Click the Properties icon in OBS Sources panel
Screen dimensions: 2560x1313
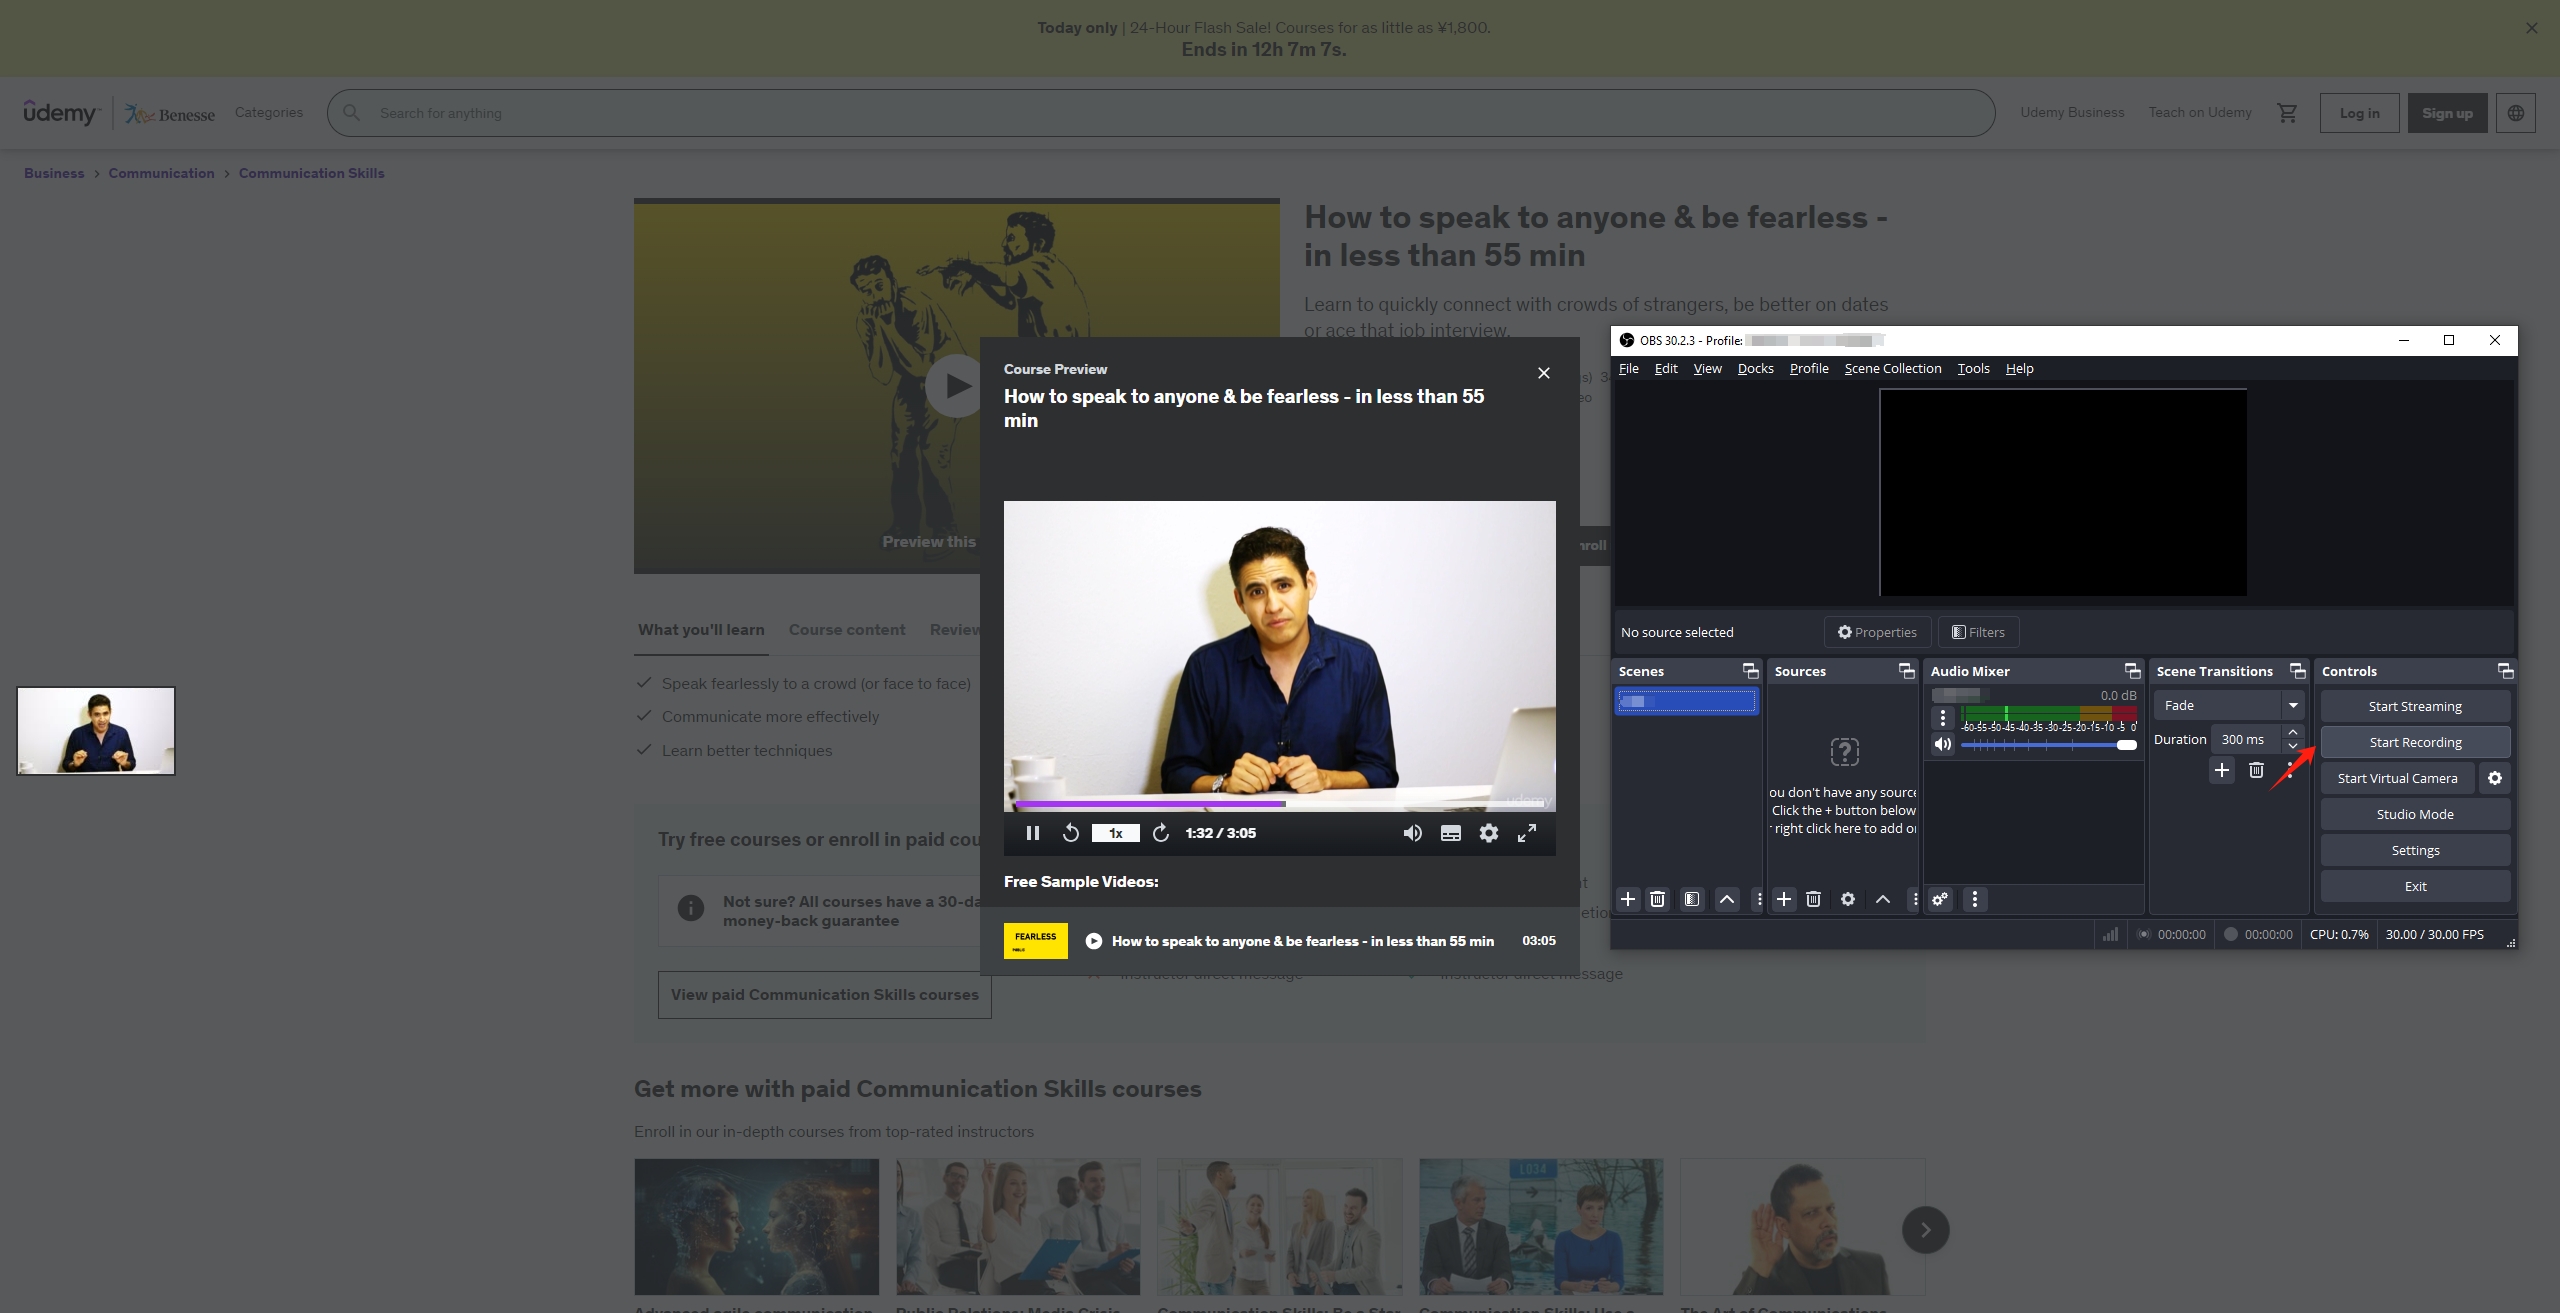[x=1845, y=899]
